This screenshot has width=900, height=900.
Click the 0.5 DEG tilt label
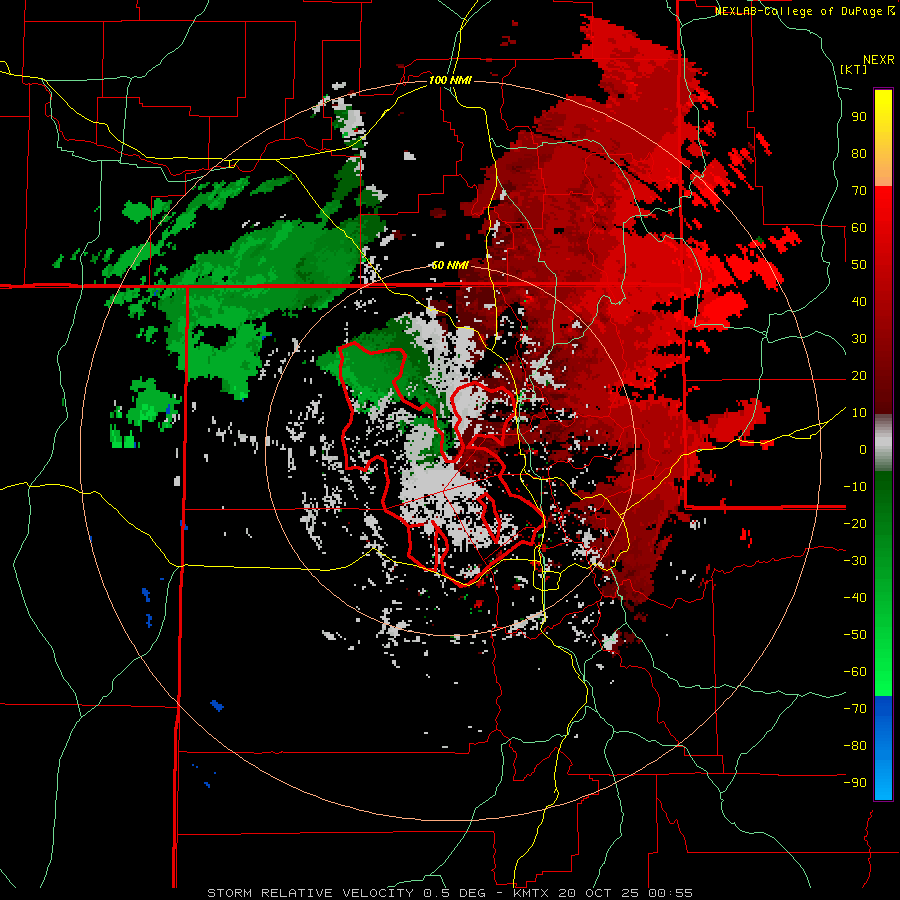click(x=455, y=893)
